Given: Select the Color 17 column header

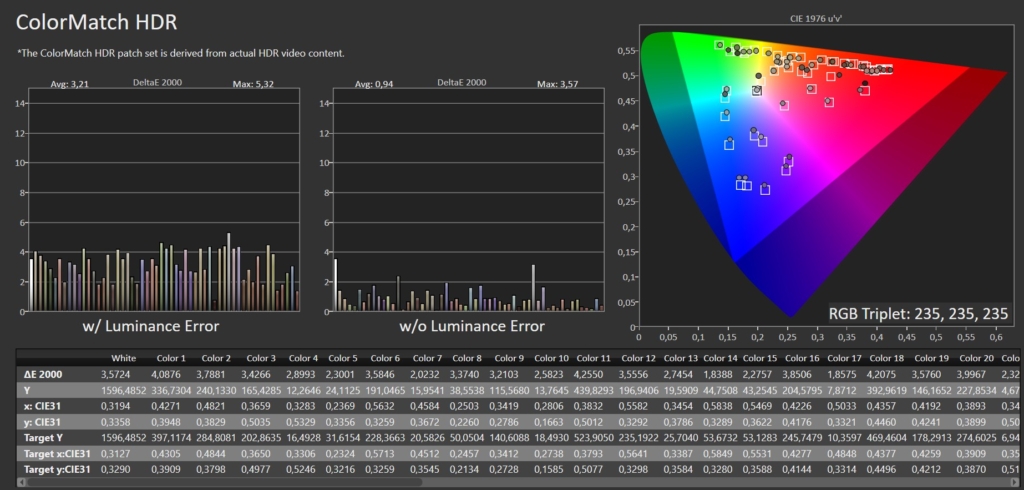Looking at the screenshot, I should click(x=844, y=358).
